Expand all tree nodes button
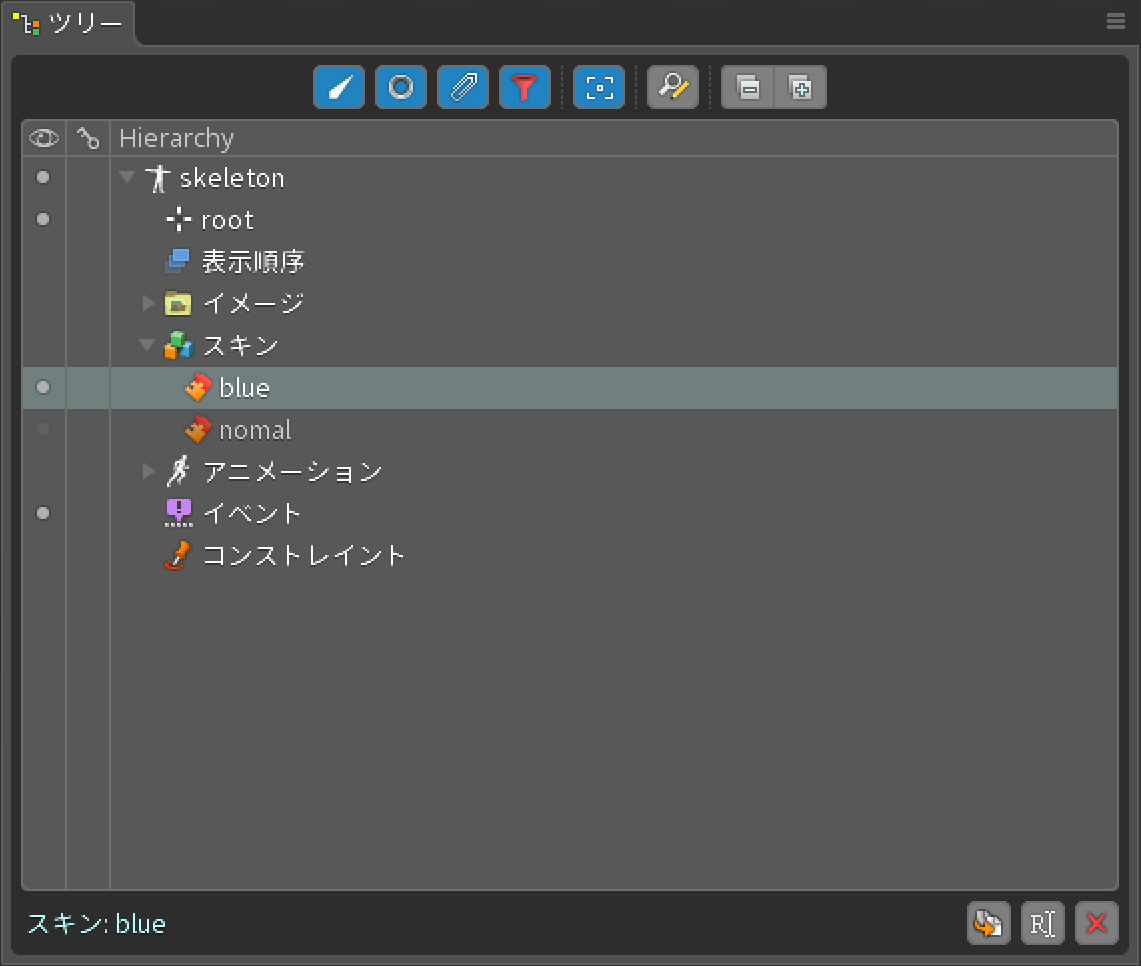This screenshot has width=1141, height=966. coord(800,87)
